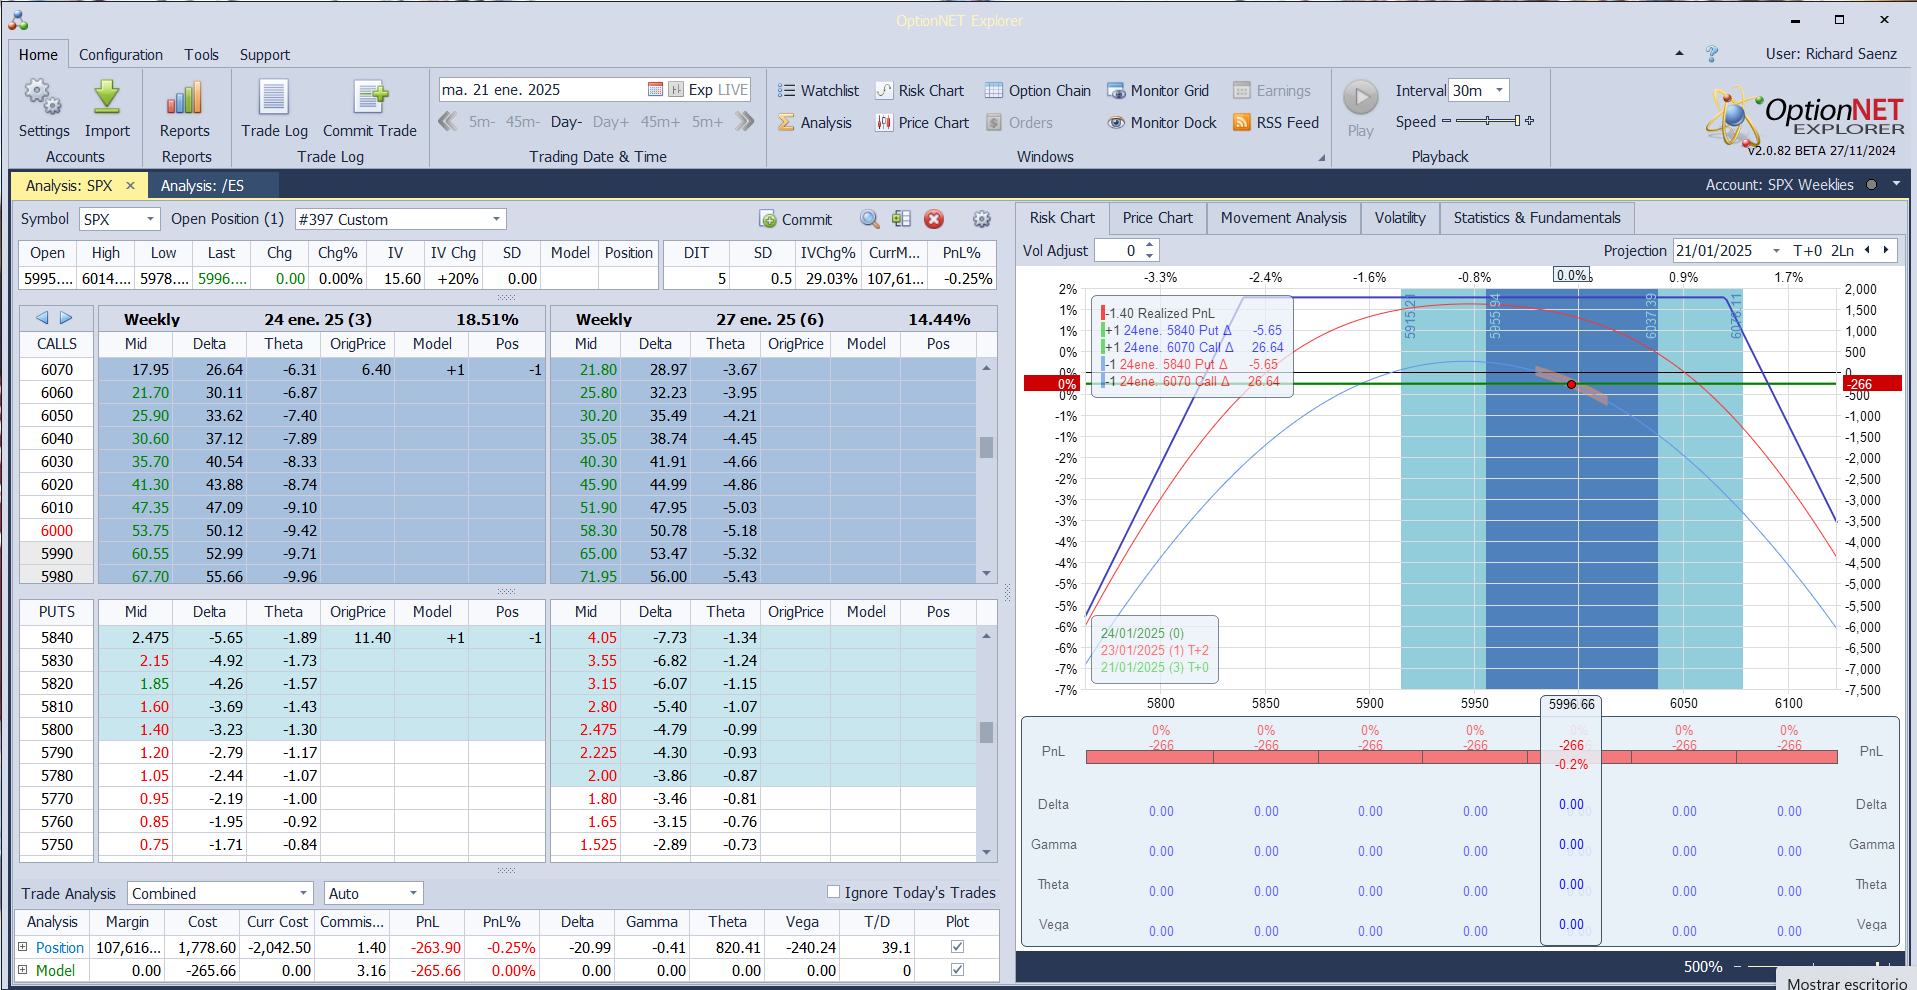Open the Tools ribbon tab
1917x990 pixels.
[201, 55]
